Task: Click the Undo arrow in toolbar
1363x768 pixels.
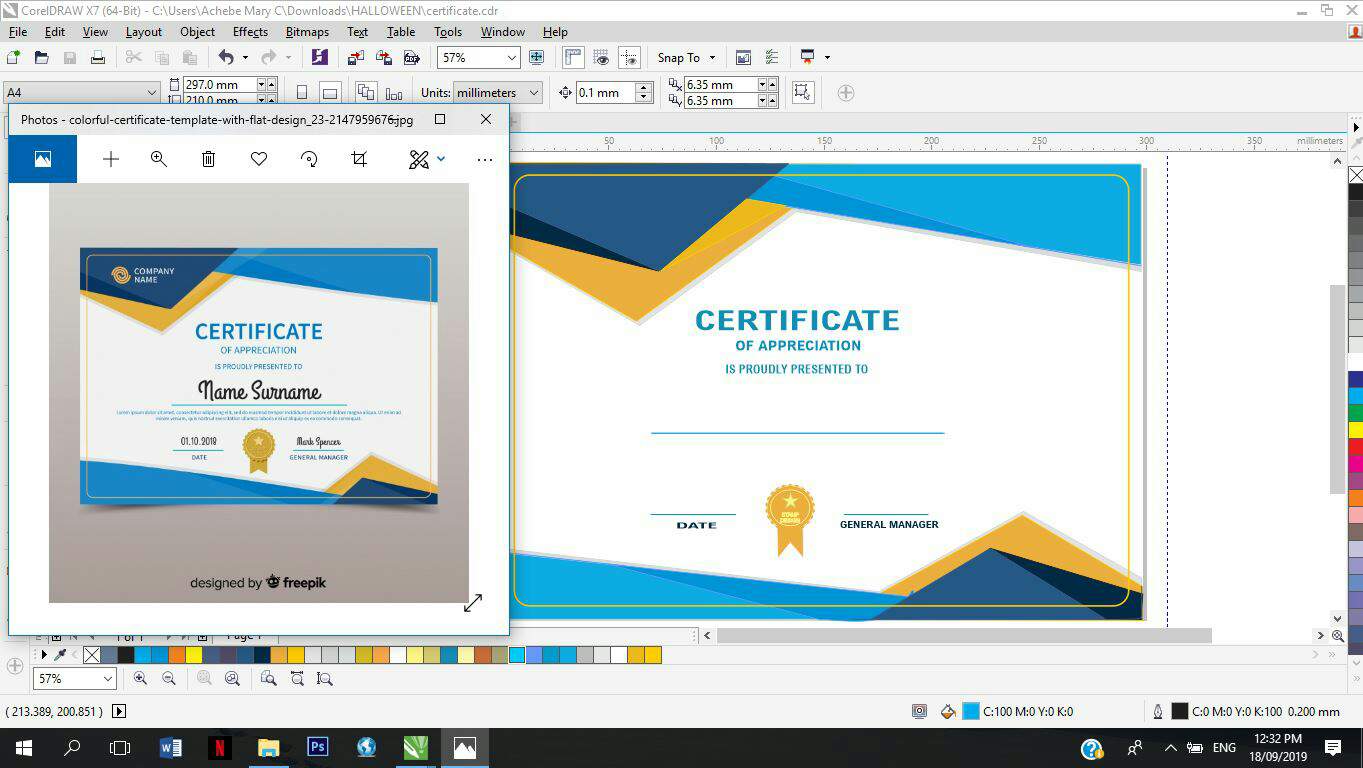Action: click(x=226, y=58)
